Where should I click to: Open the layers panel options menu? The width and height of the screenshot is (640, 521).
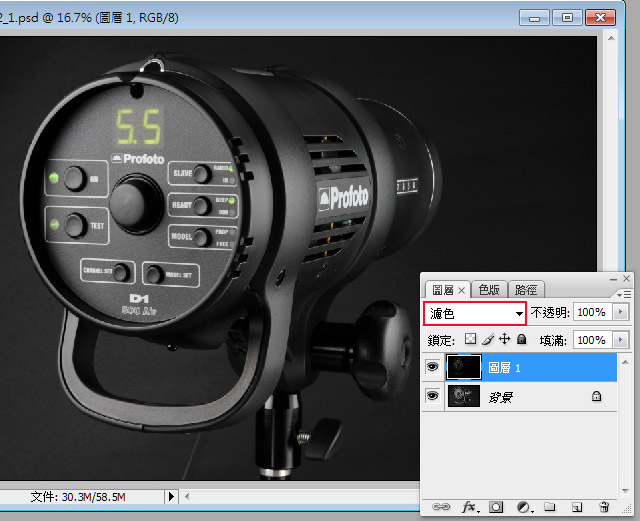(624, 294)
